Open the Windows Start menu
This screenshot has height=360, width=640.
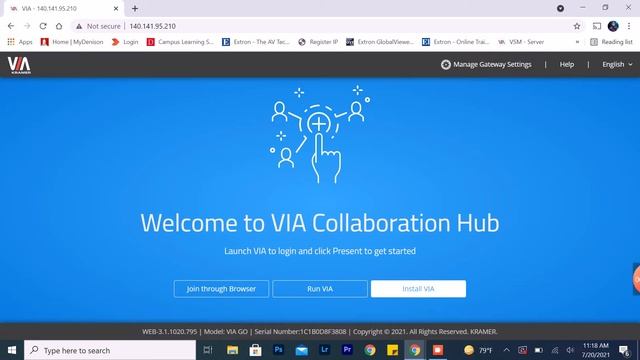click(12, 350)
